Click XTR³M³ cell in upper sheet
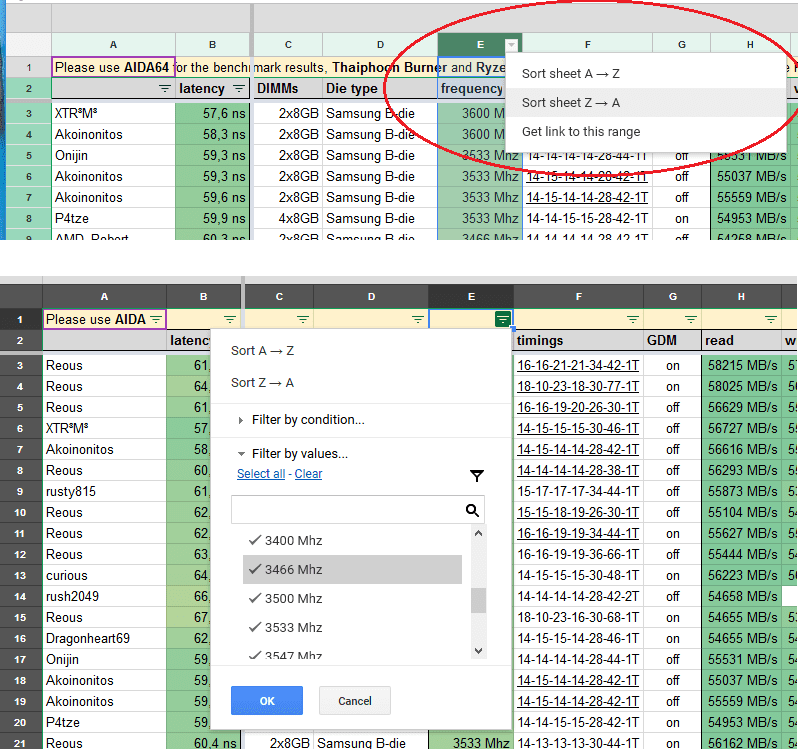 point(113,113)
